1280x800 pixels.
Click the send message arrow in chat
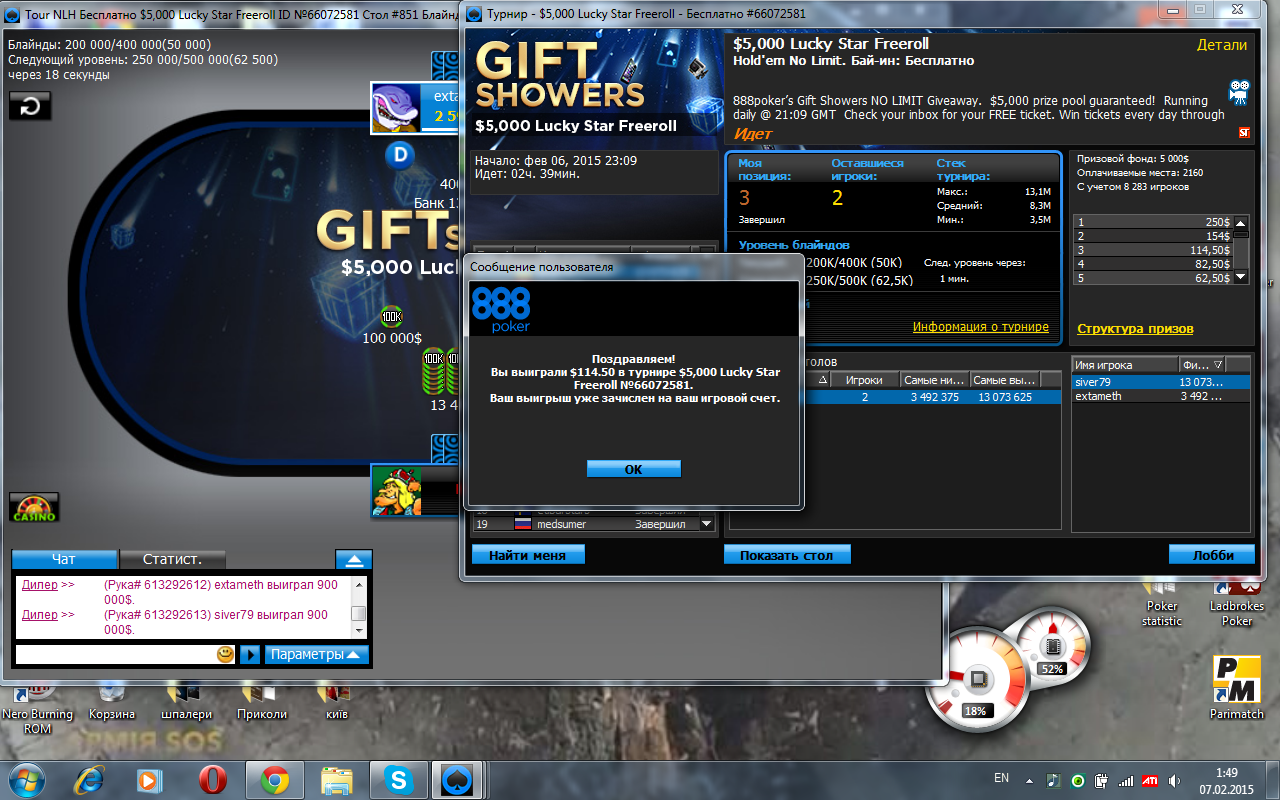(250, 654)
